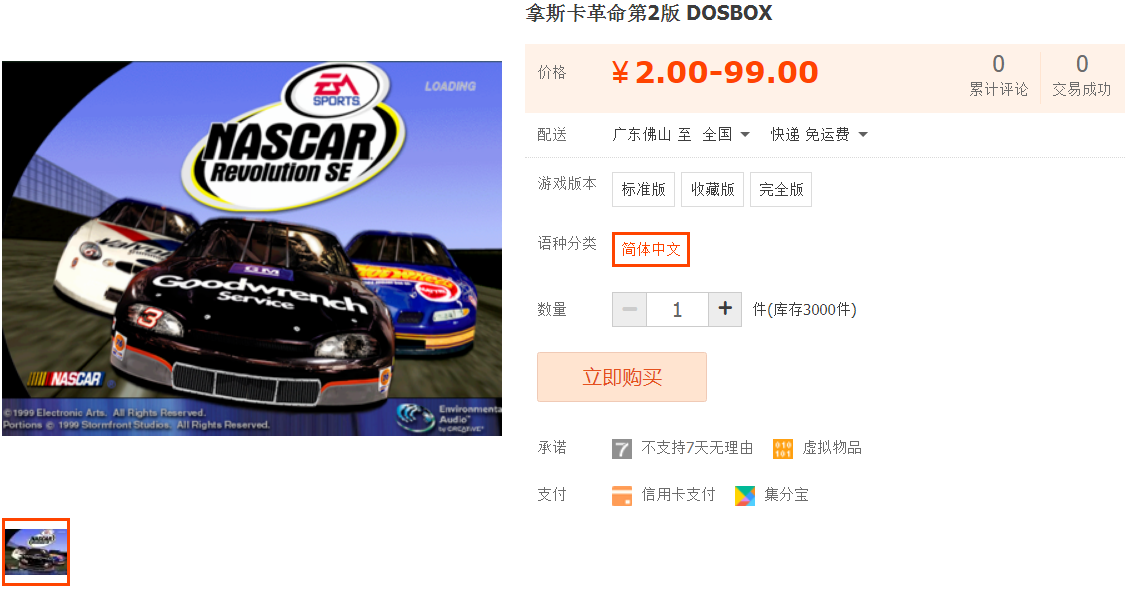
Task: Select the 收藏版 game version option
Action: click(x=712, y=190)
